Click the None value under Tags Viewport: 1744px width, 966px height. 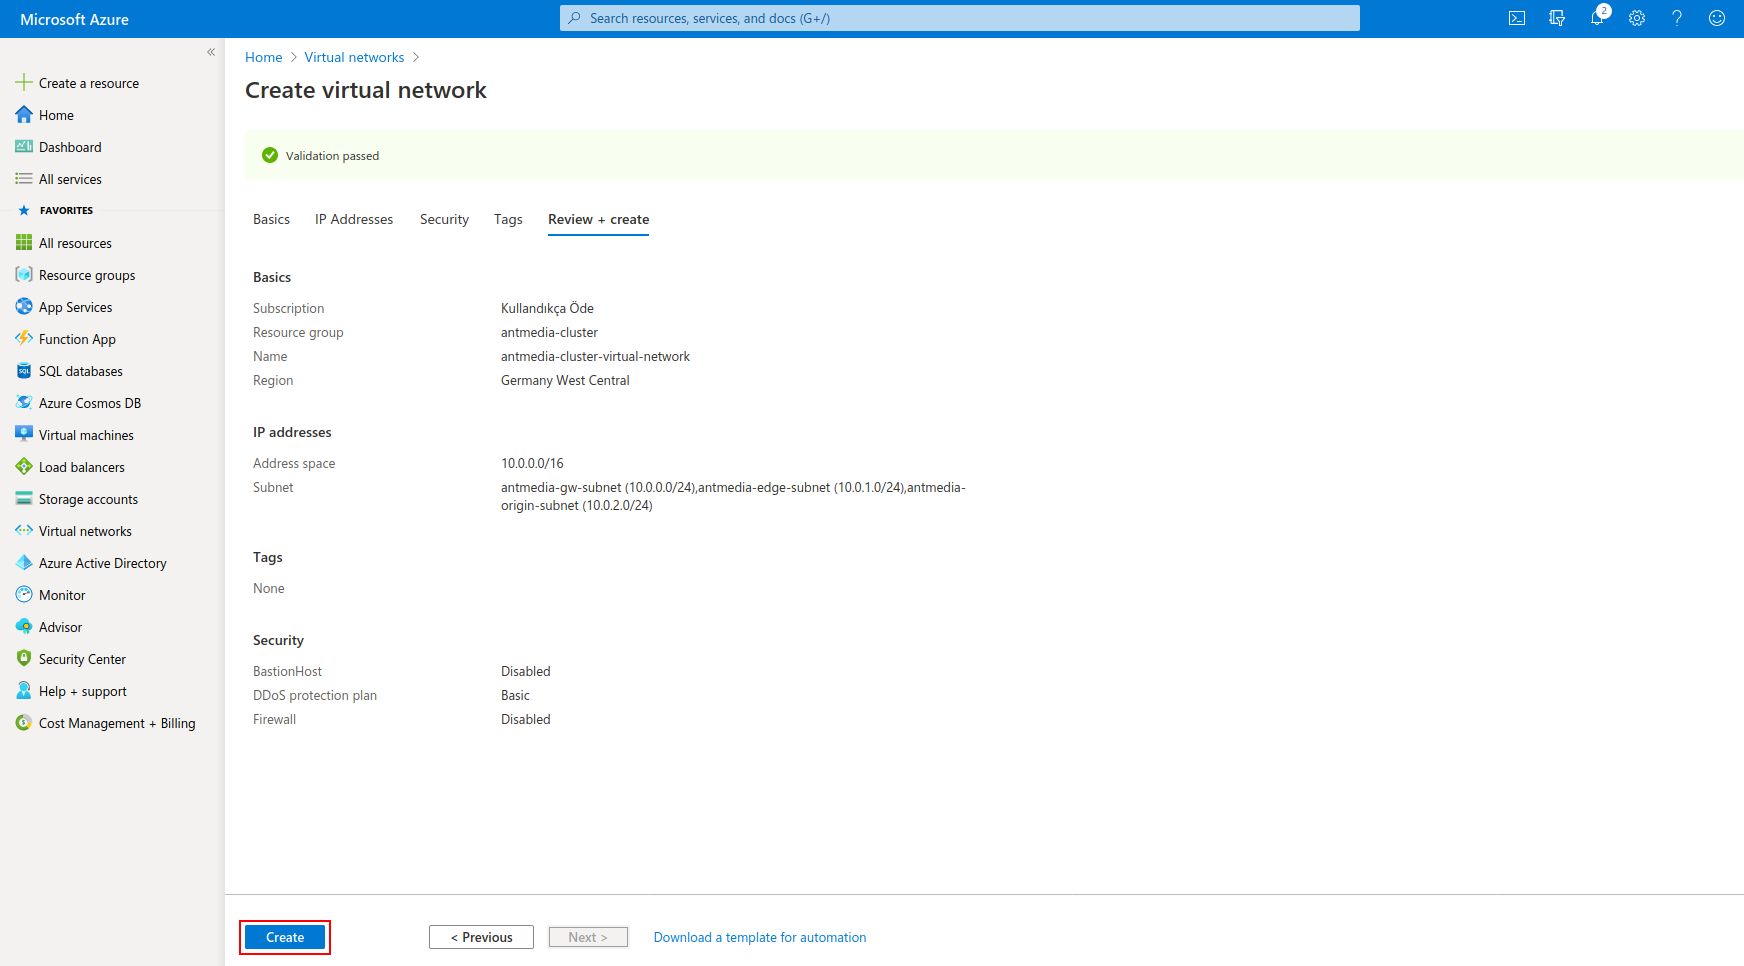pos(268,588)
